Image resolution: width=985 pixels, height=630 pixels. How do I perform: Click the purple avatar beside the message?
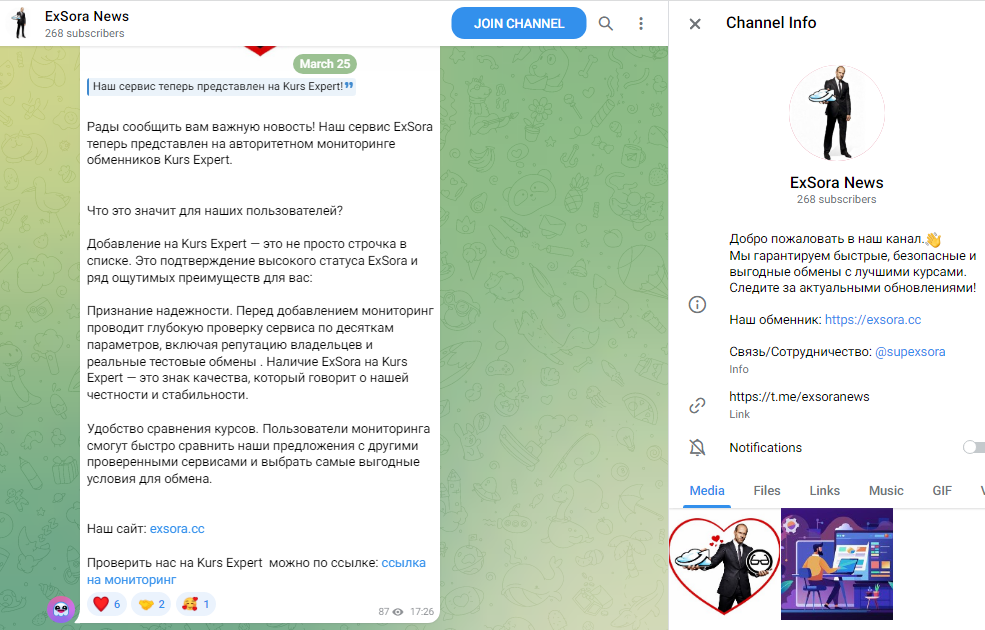[61, 609]
